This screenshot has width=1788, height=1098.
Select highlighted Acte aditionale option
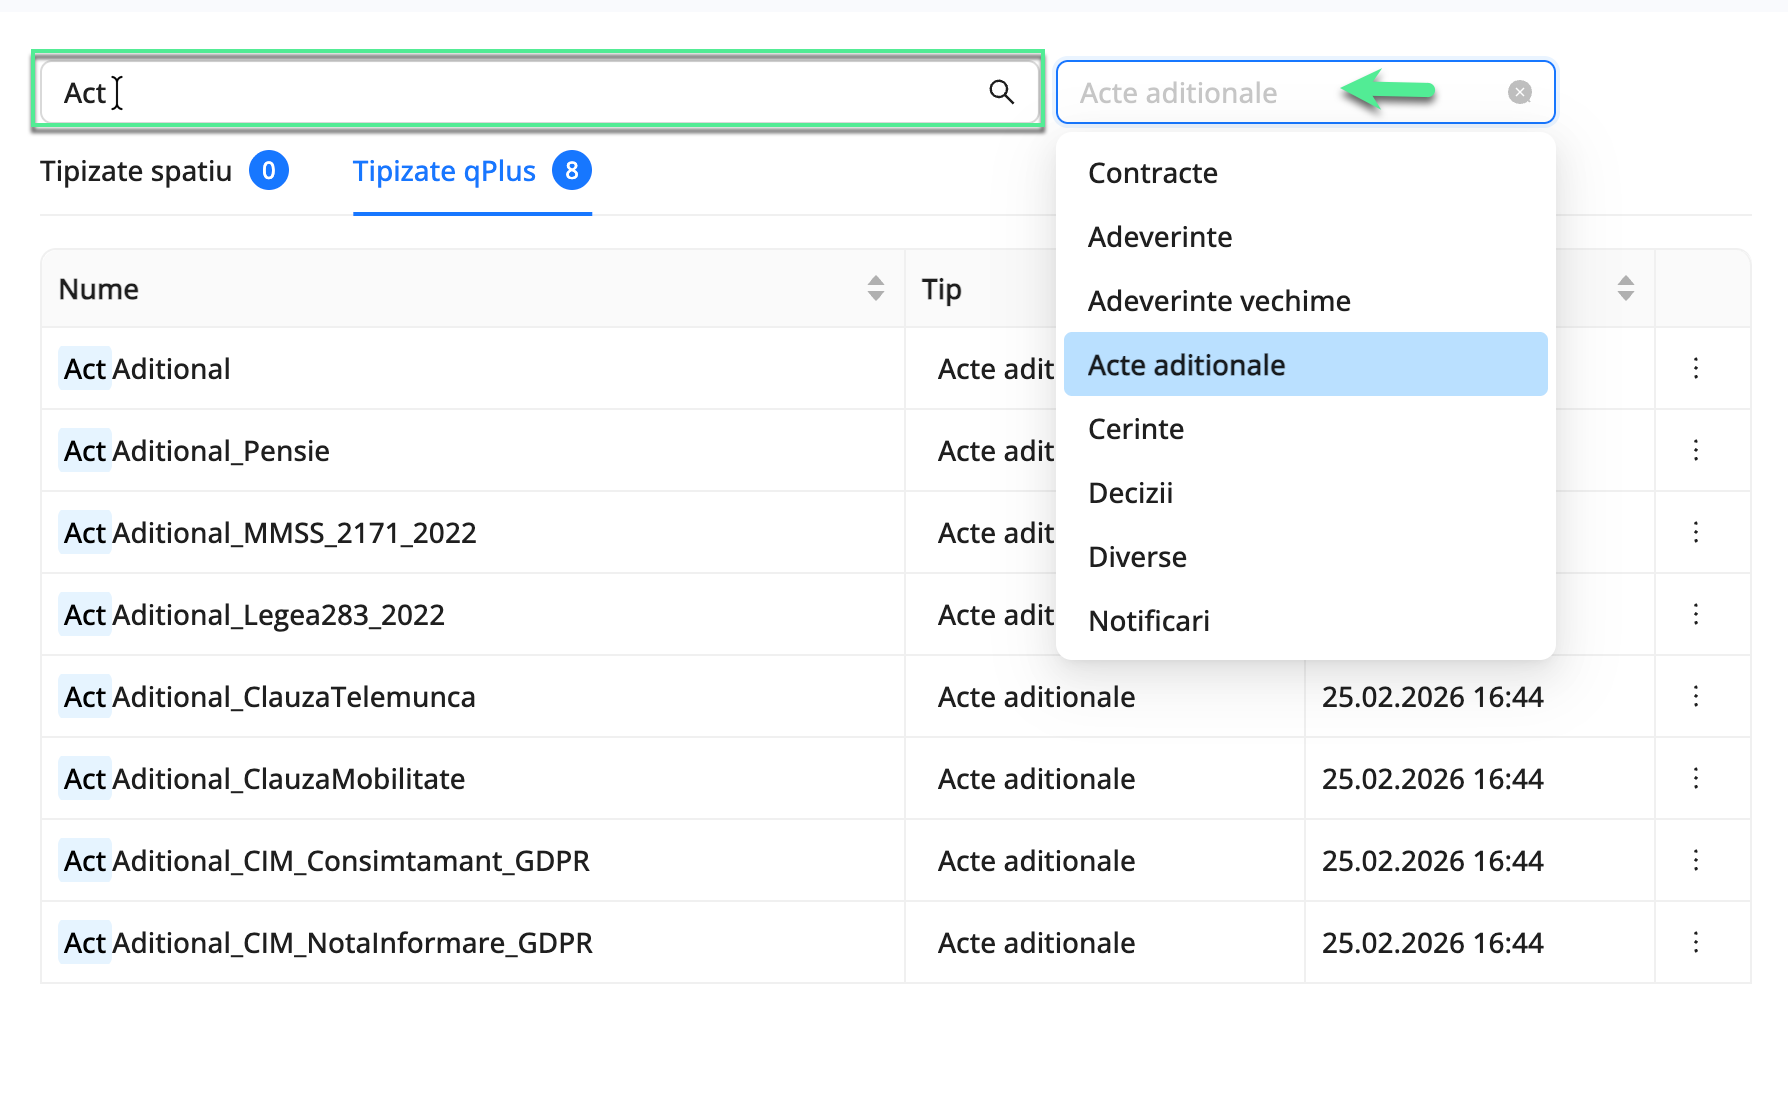tap(1305, 364)
